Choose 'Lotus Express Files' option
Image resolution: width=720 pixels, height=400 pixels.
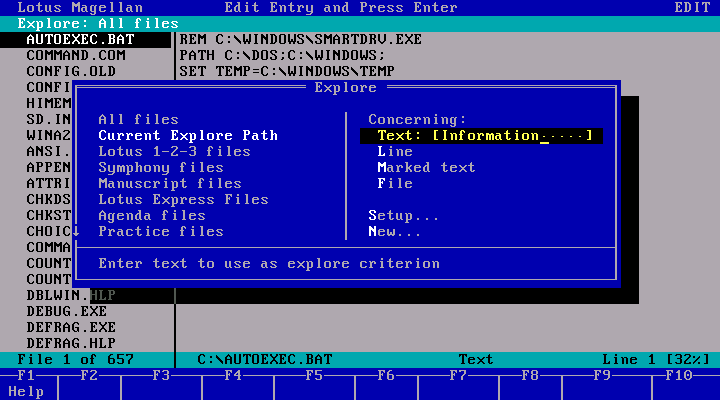click(x=183, y=200)
